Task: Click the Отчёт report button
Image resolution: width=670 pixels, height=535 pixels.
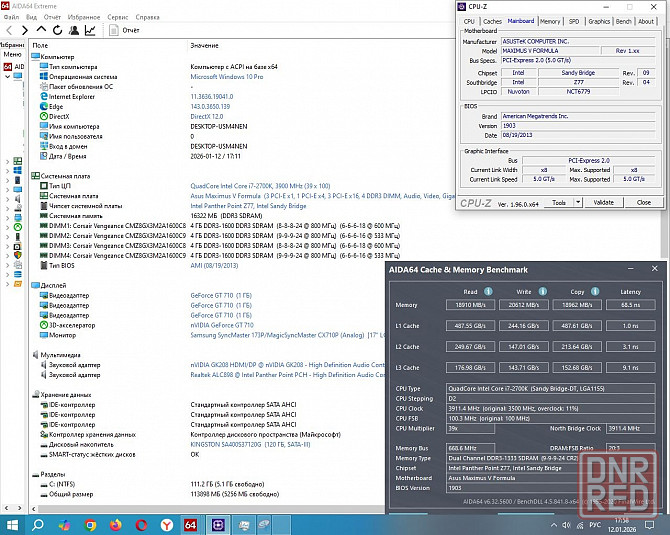Action: [x=124, y=31]
